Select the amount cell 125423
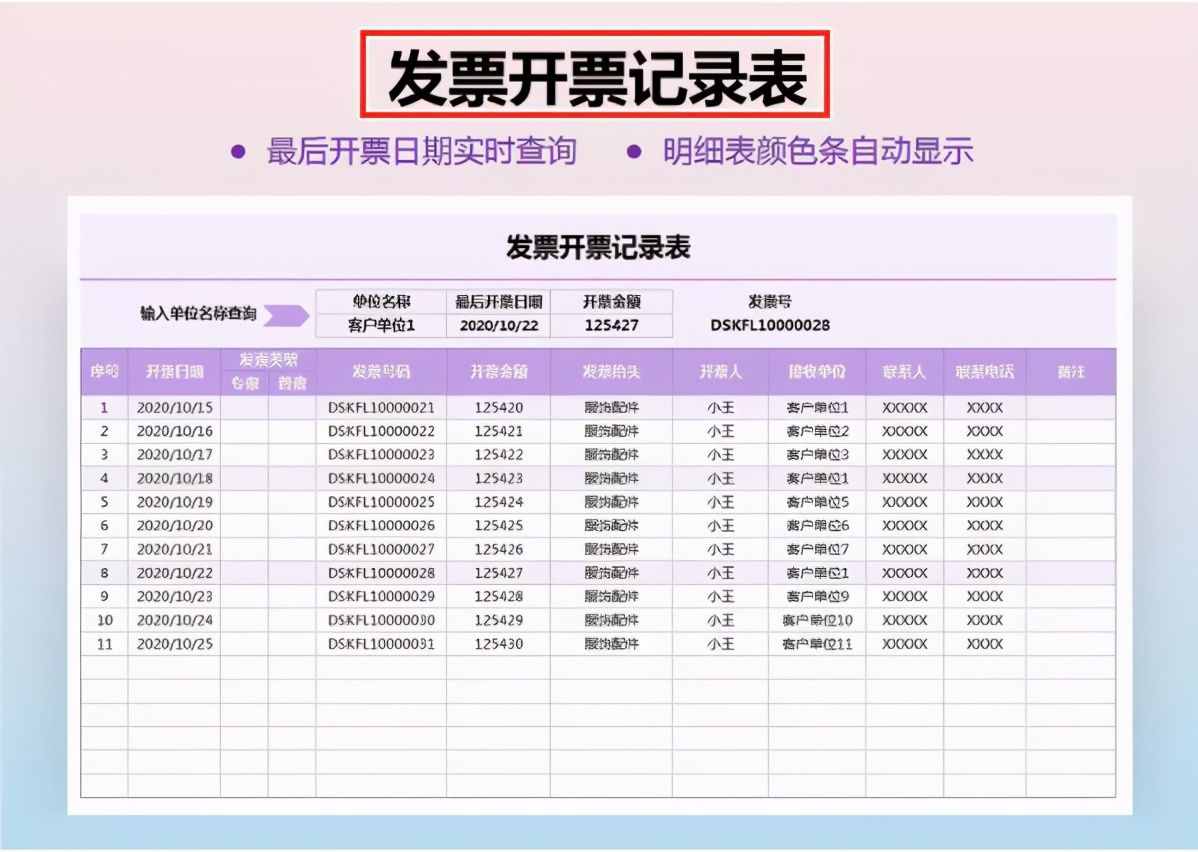 pyautogui.click(x=498, y=479)
